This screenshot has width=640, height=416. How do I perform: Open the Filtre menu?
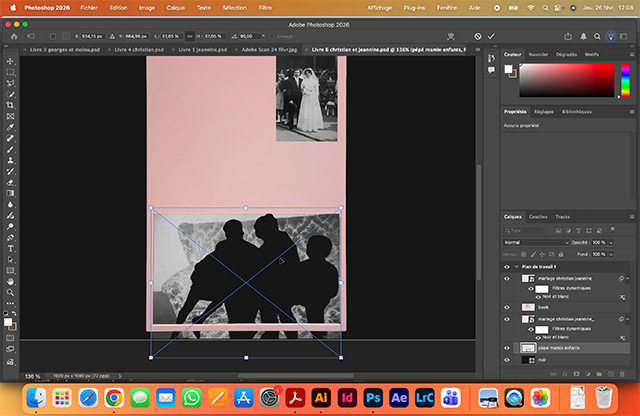tap(265, 8)
